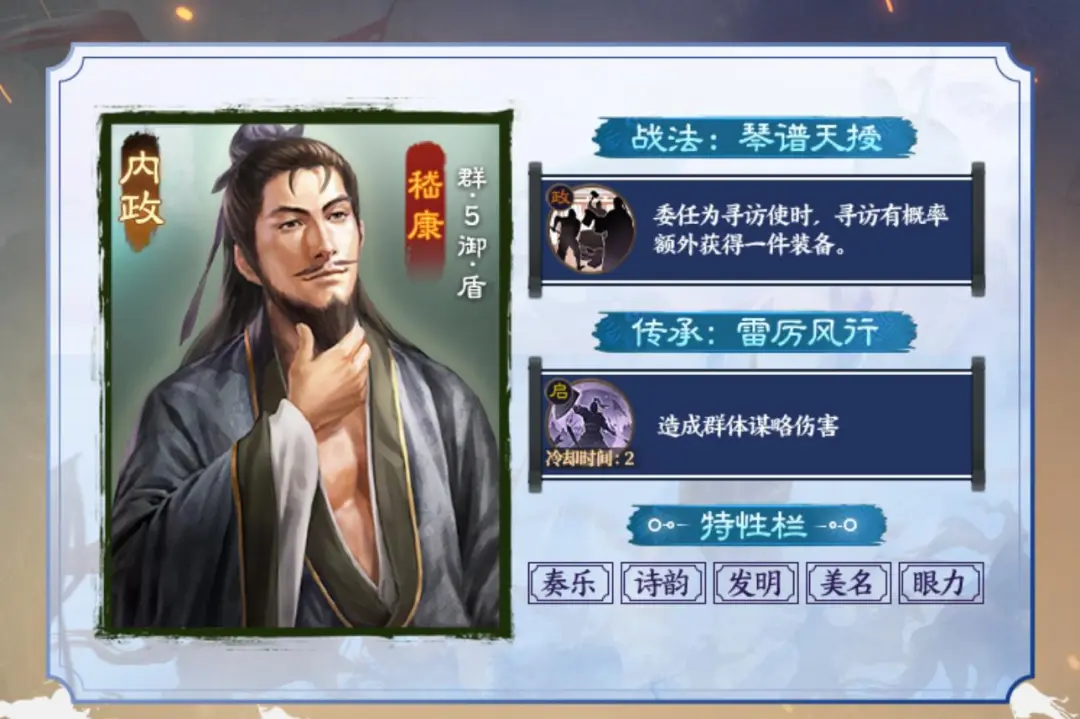Select the 美名 trait tag

848,583
